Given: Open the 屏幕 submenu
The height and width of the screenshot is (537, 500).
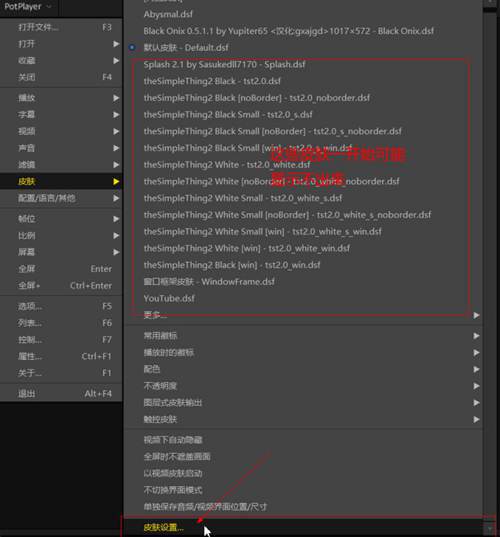Looking at the screenshot, I should click(61, 252).
